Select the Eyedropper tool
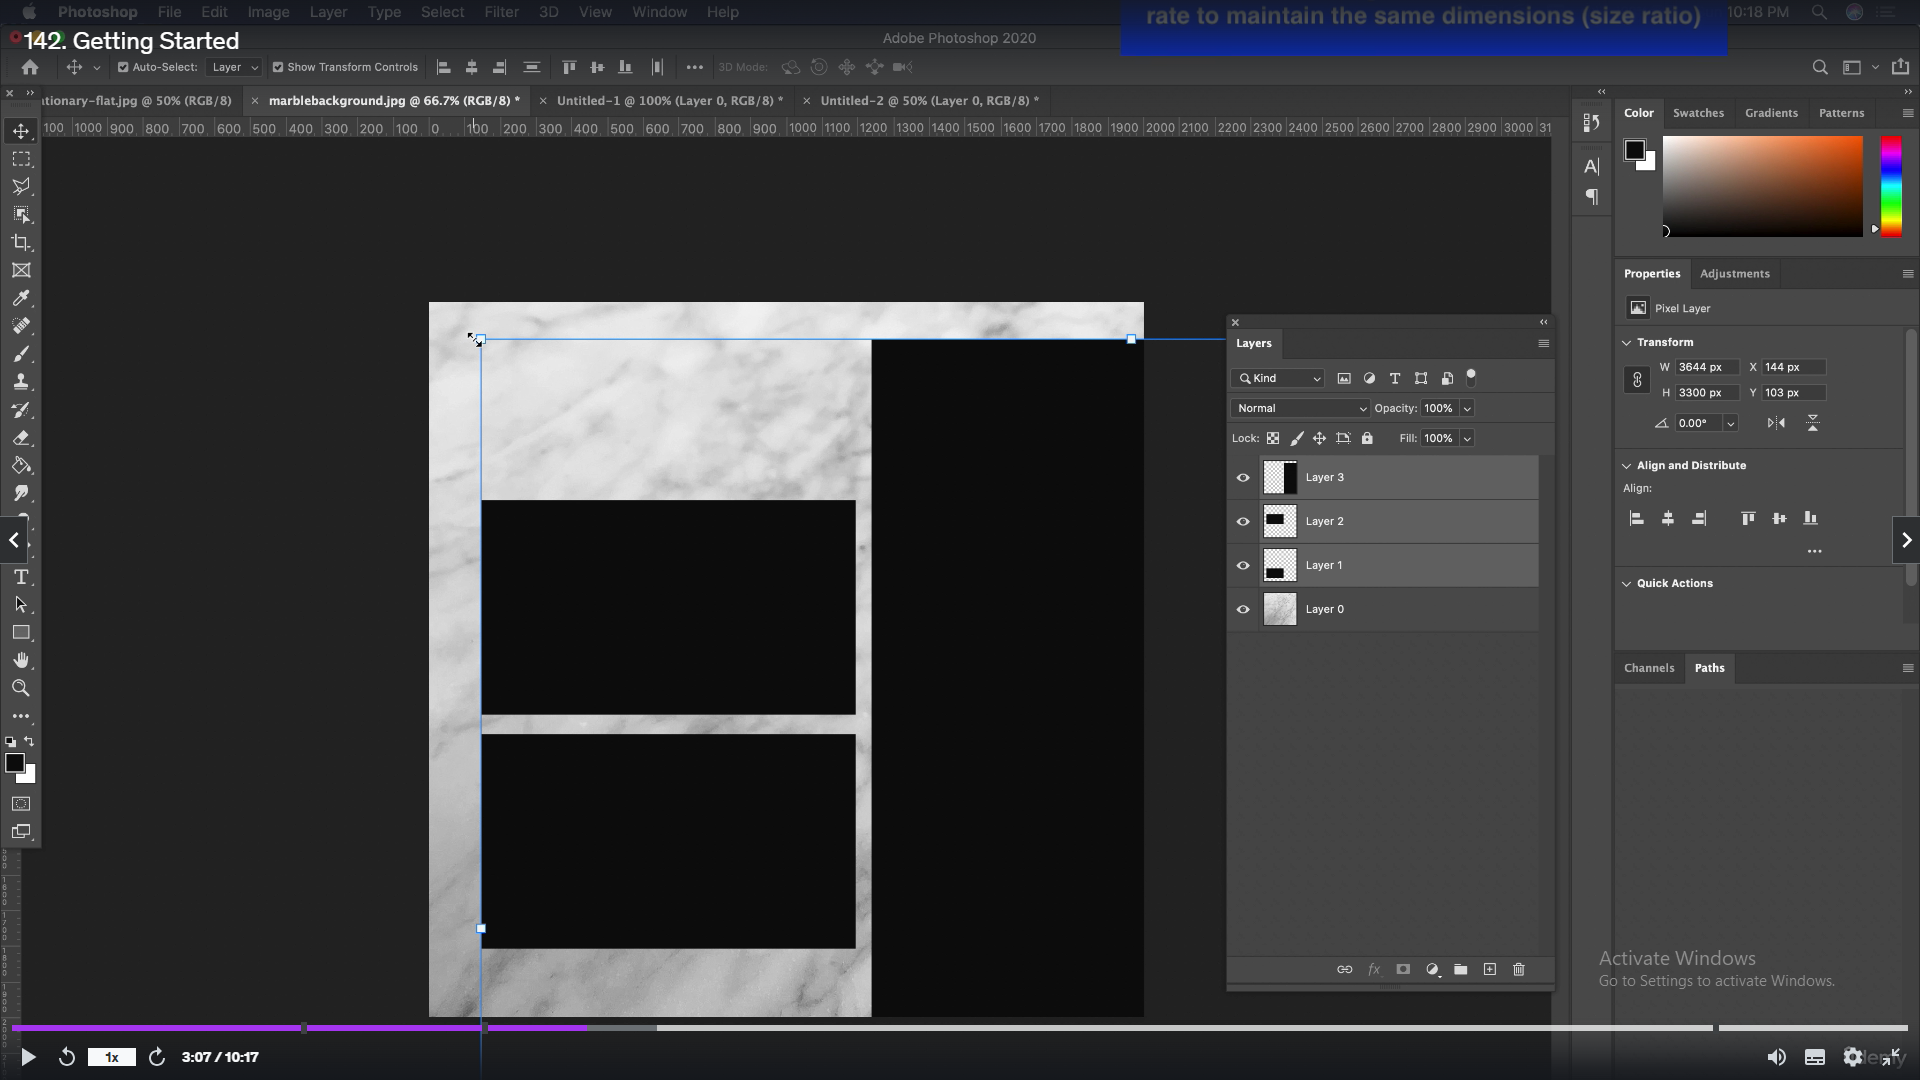This screenshot has height=1080, width=1920. click(x=21, y=298)
